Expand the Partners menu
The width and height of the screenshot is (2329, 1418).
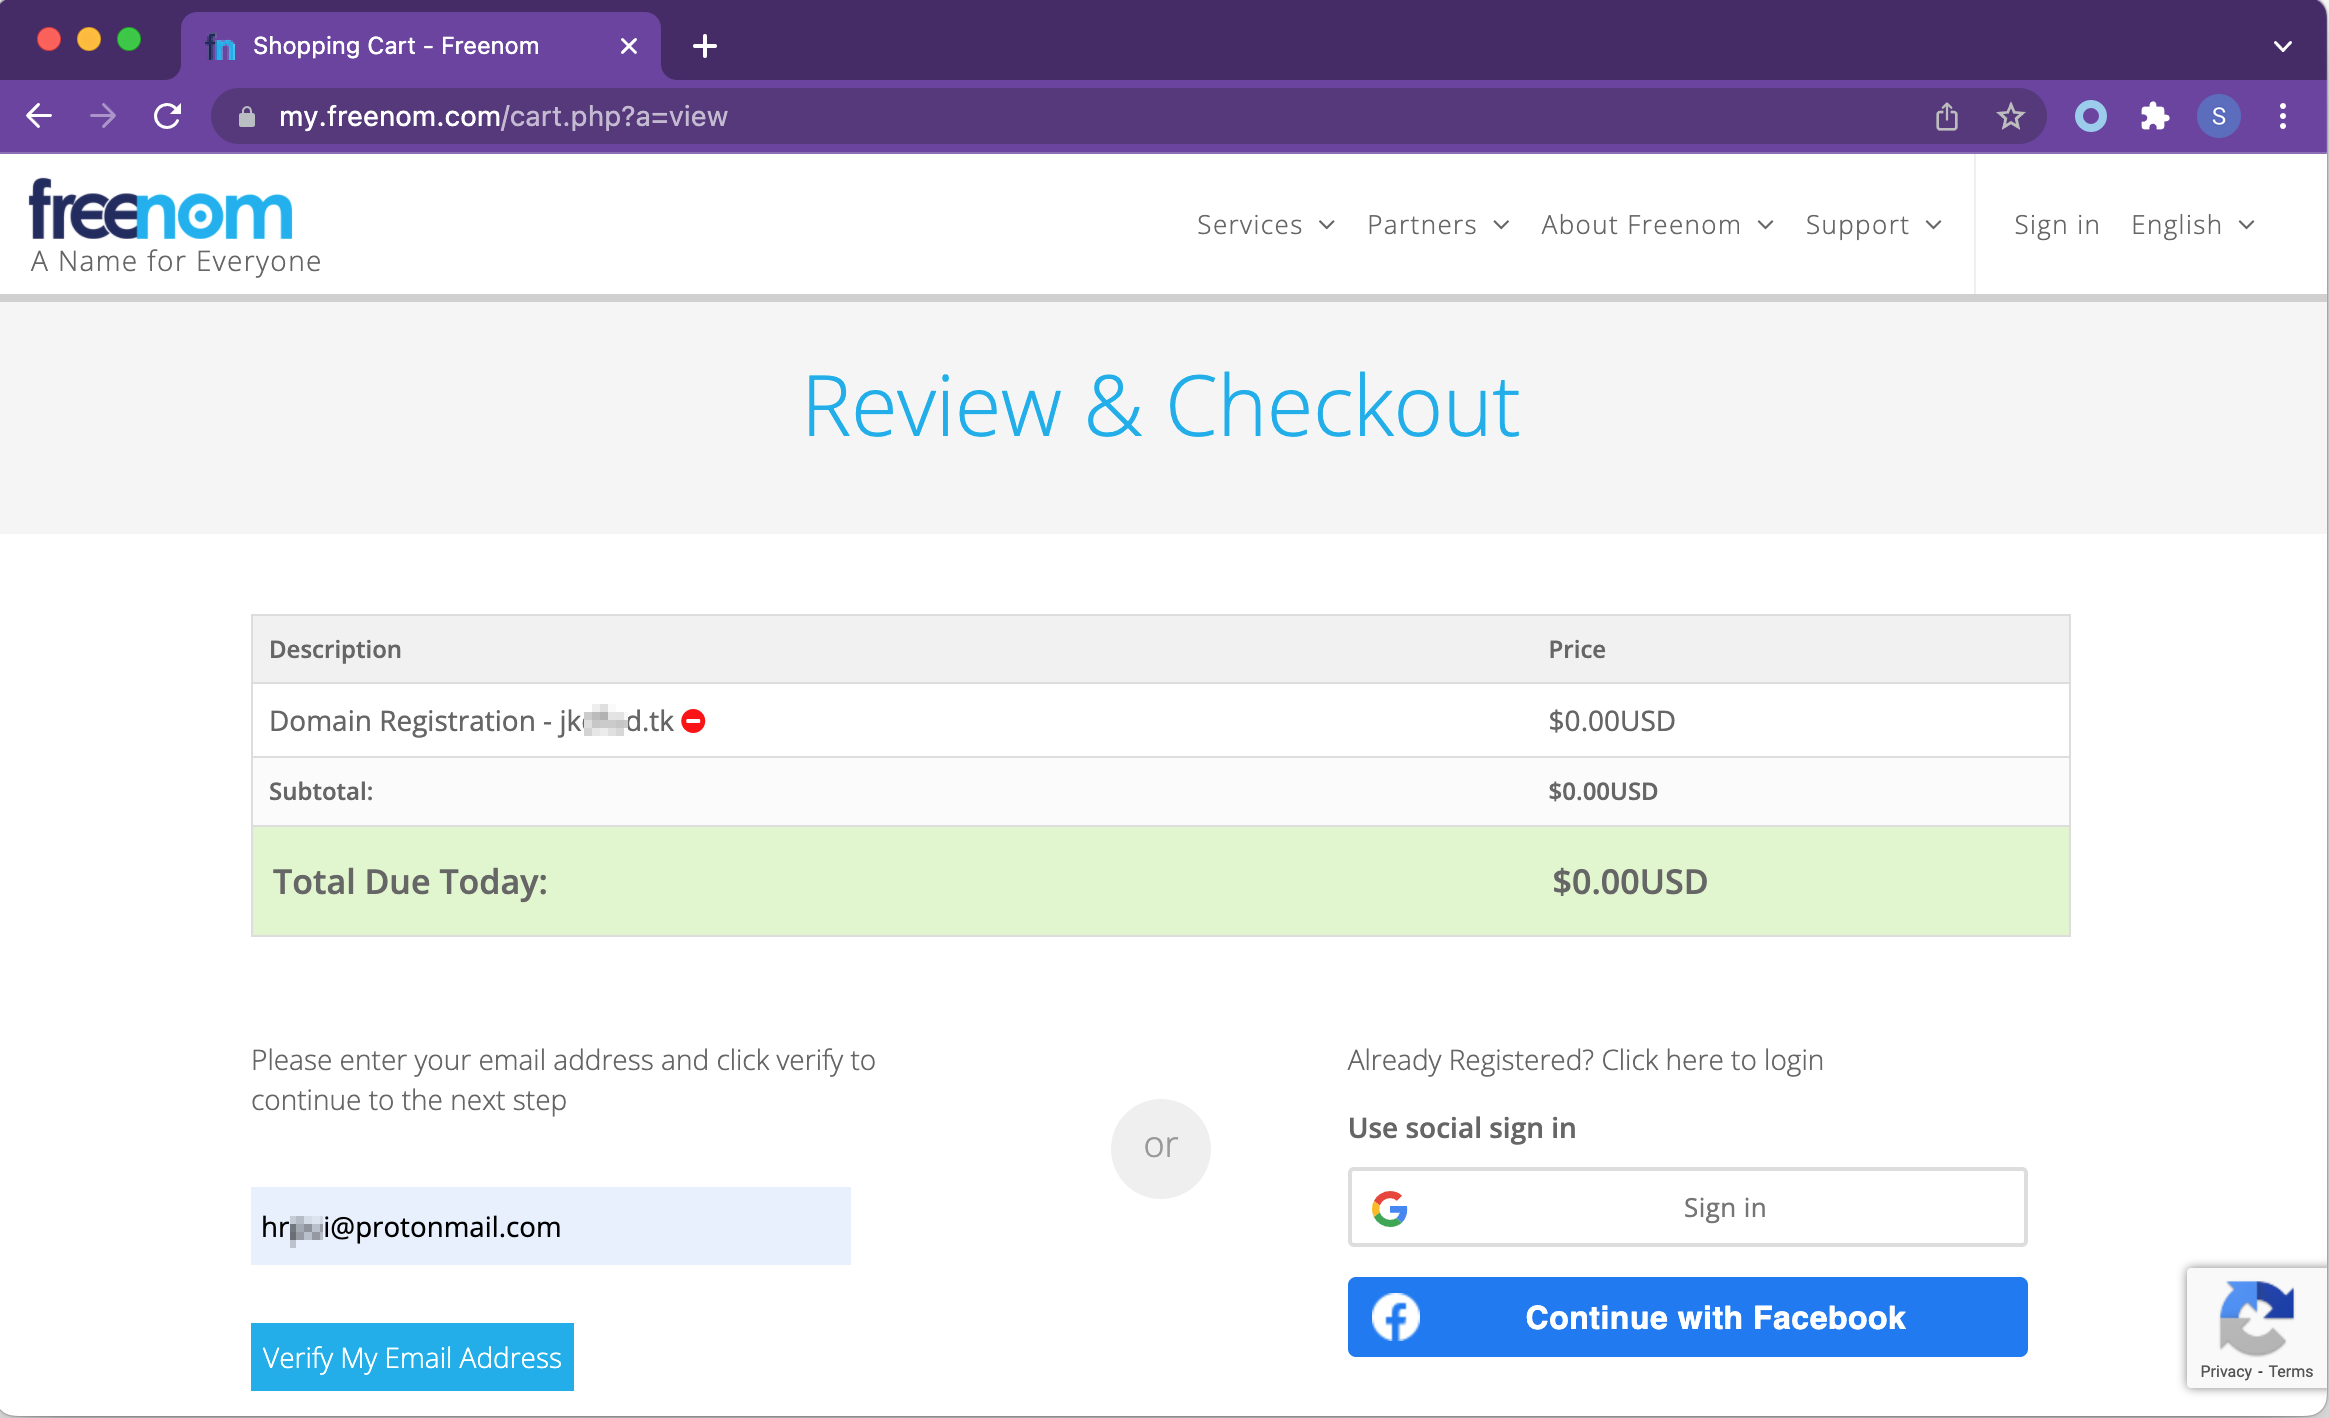(x=1438, y=225)
